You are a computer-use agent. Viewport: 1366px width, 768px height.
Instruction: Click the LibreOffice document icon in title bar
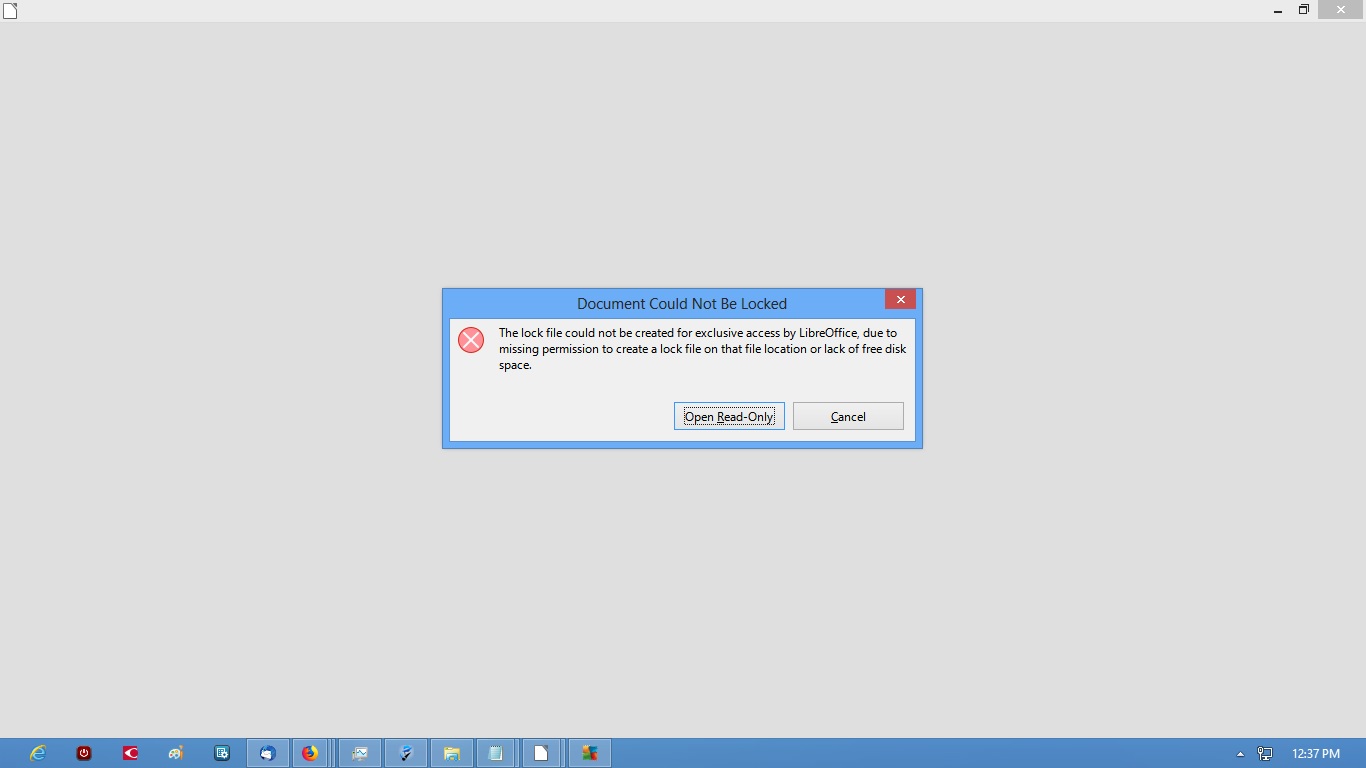pyautogui.click(x=10, y=11)
